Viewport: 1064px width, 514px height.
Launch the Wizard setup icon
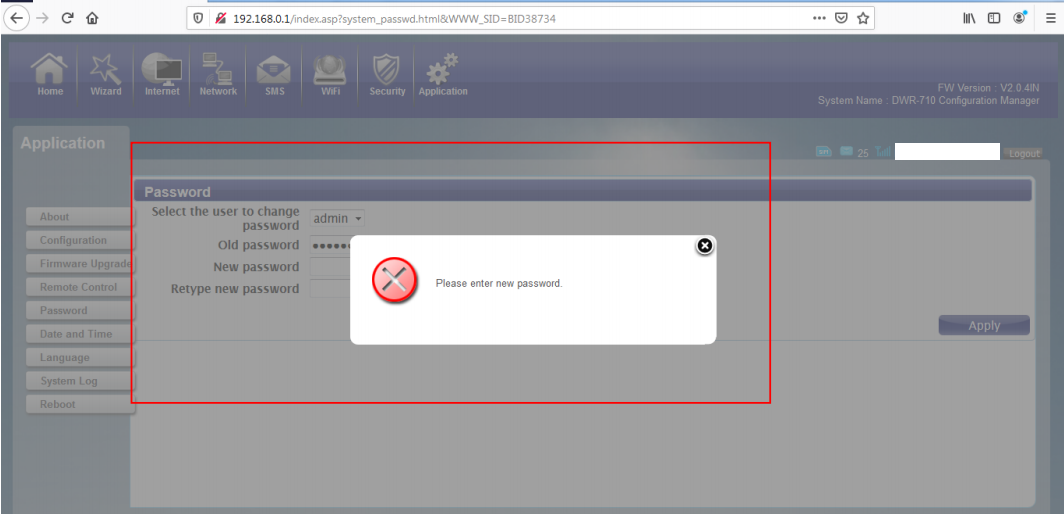tap(106, 75)
